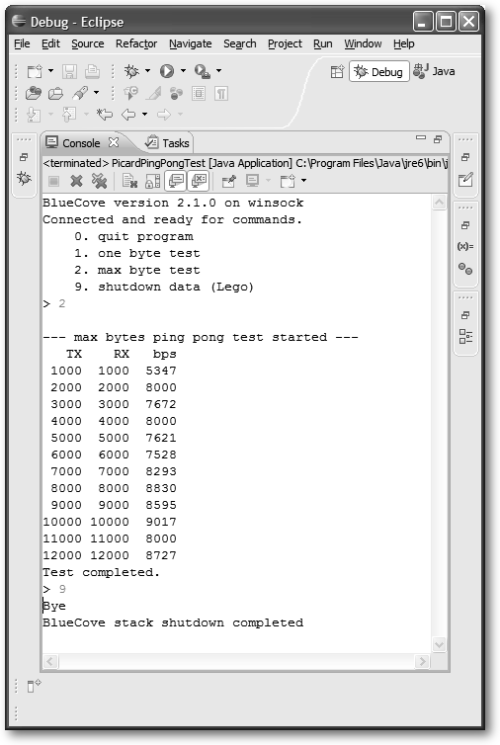Toggle Show Console When Standard Error Changes
Viewport: 500px width, 745px height.
coord(199,181)
